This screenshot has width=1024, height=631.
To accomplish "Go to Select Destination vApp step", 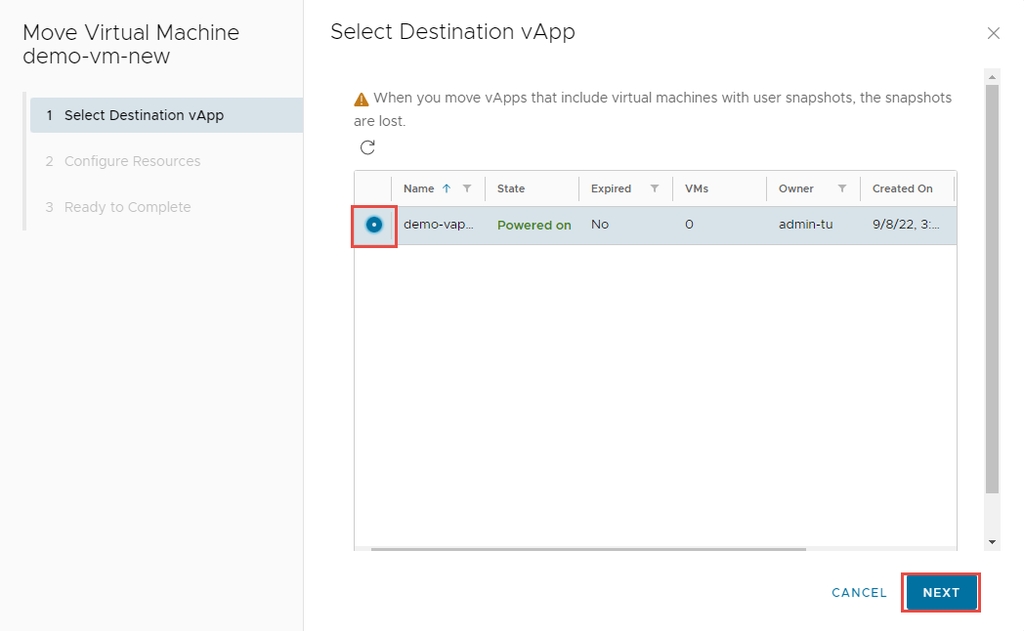I will (144, 115).
